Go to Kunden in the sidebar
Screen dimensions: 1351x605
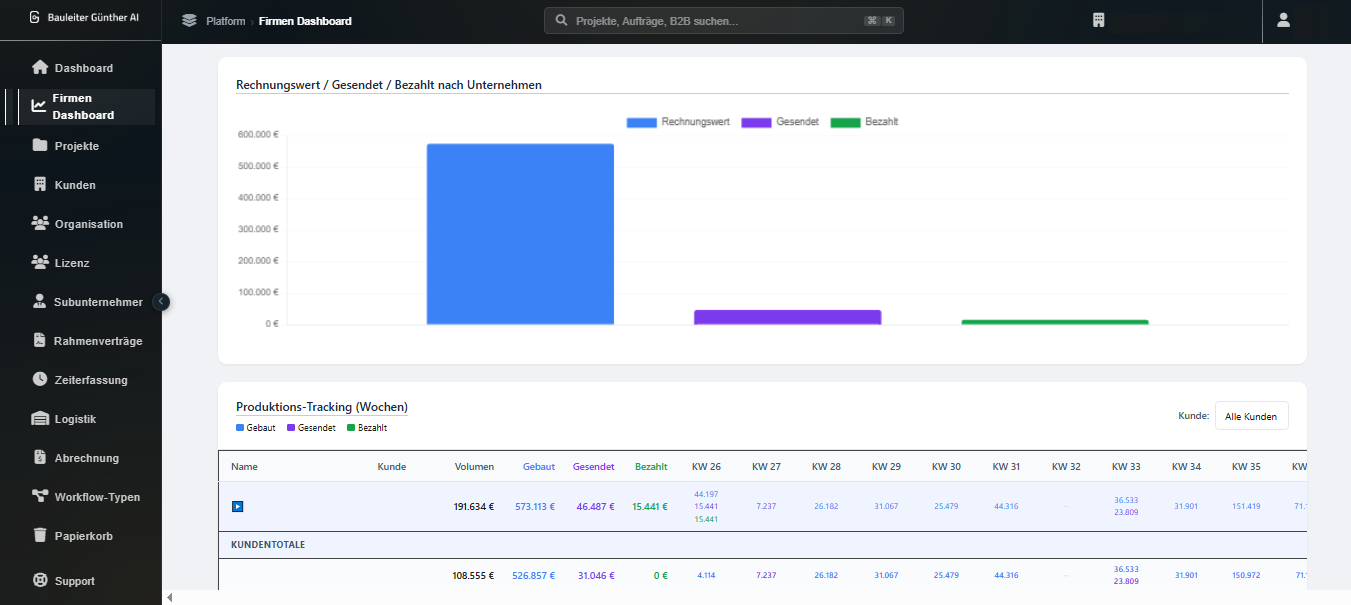[x=75, y=185]
